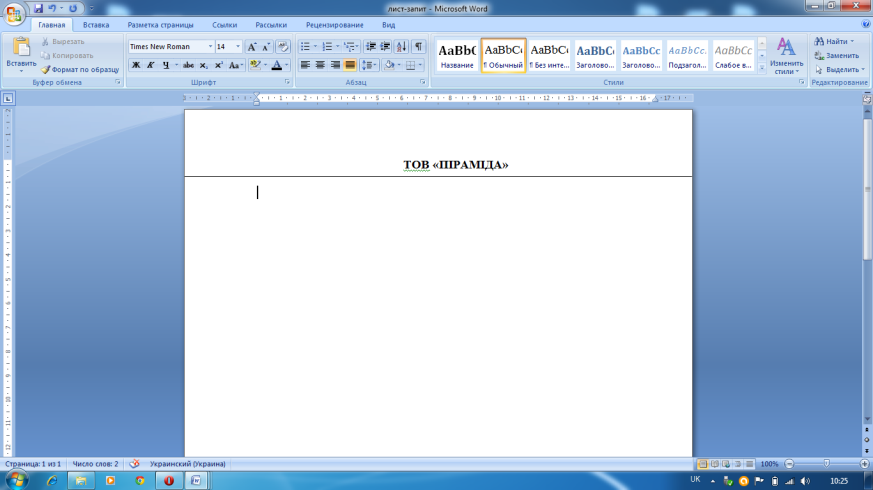Click the tab stop selector on ruler
The image size is (873, 490).
[x=8, y=99]
